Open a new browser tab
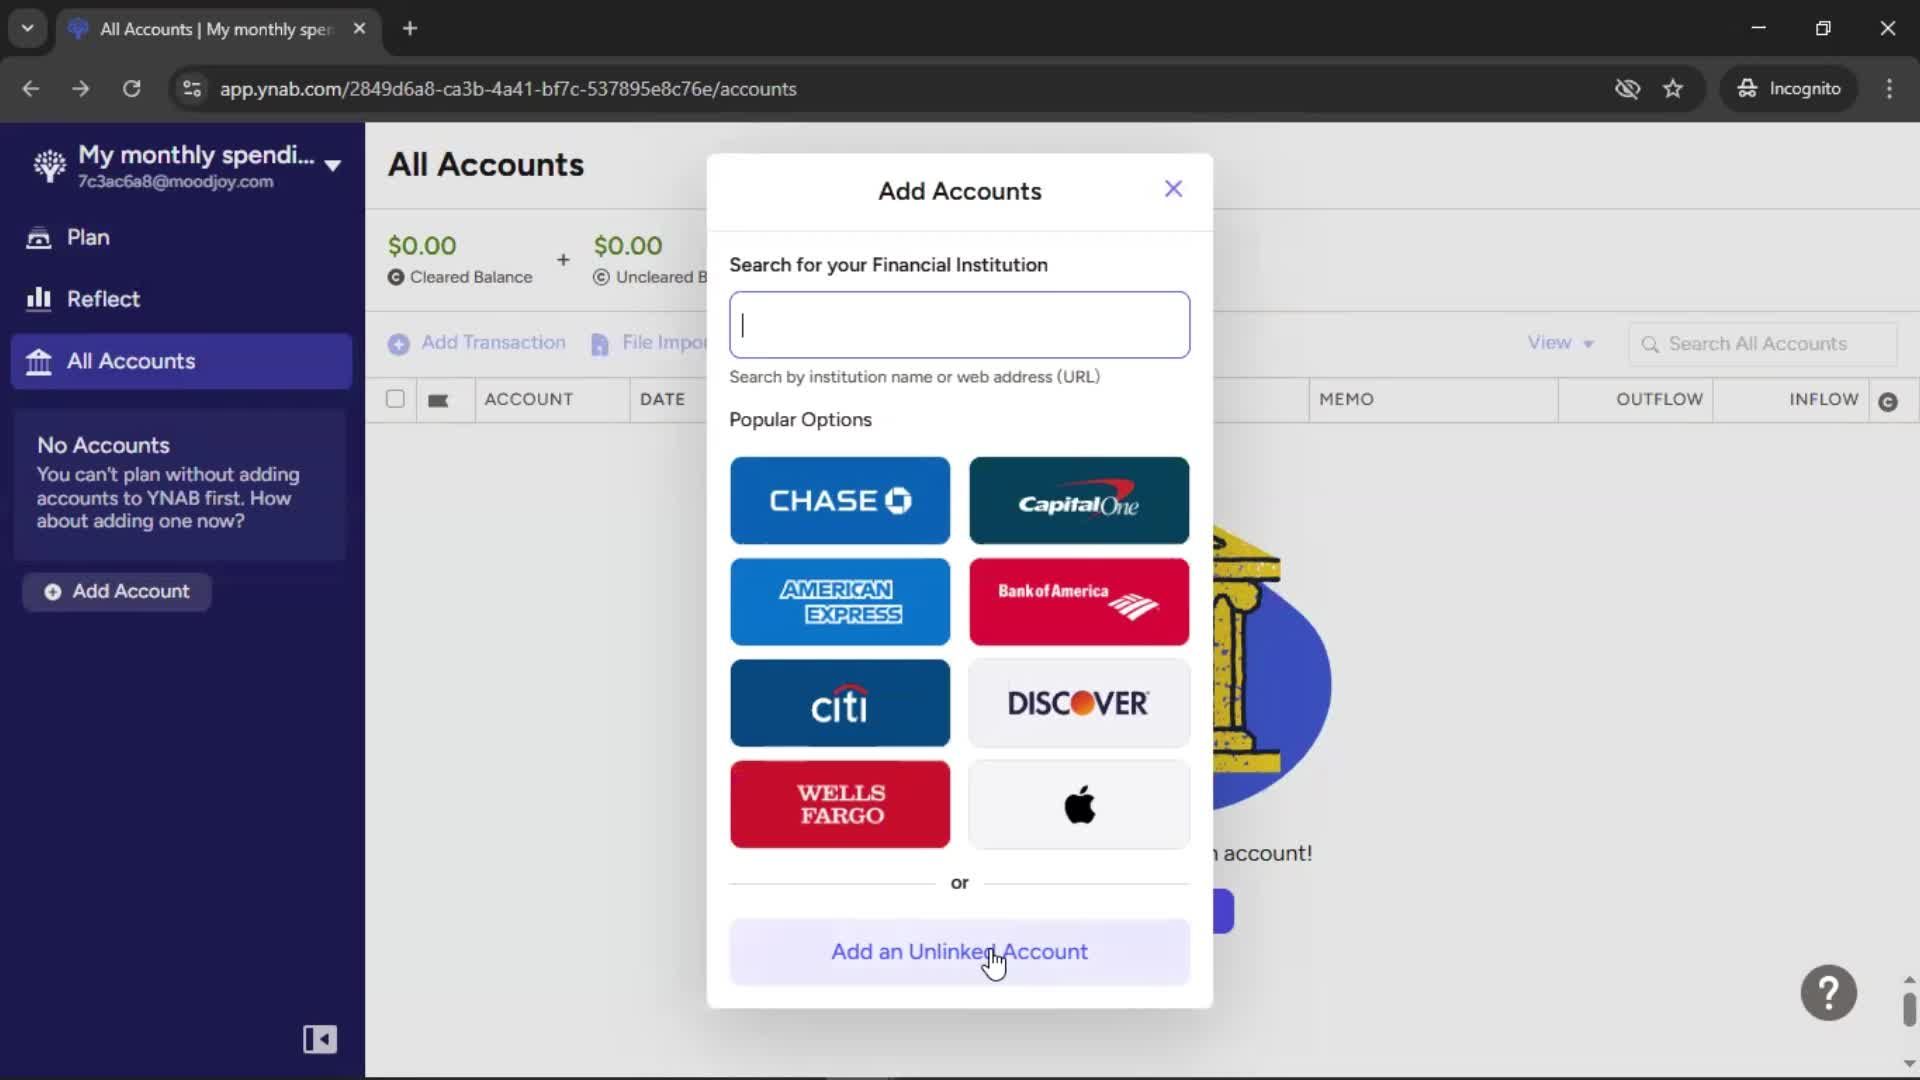1920x1080 pixels. pos(410,29)
